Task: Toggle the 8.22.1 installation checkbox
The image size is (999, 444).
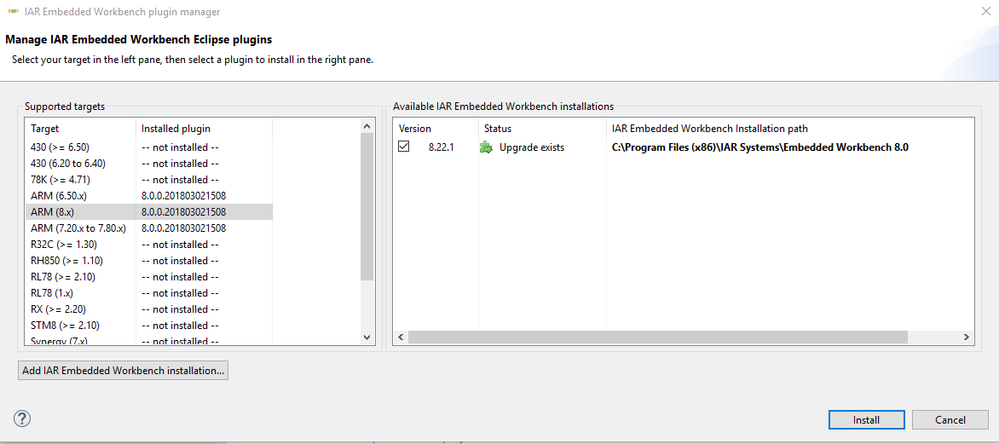Action: (x=403, y=147)
